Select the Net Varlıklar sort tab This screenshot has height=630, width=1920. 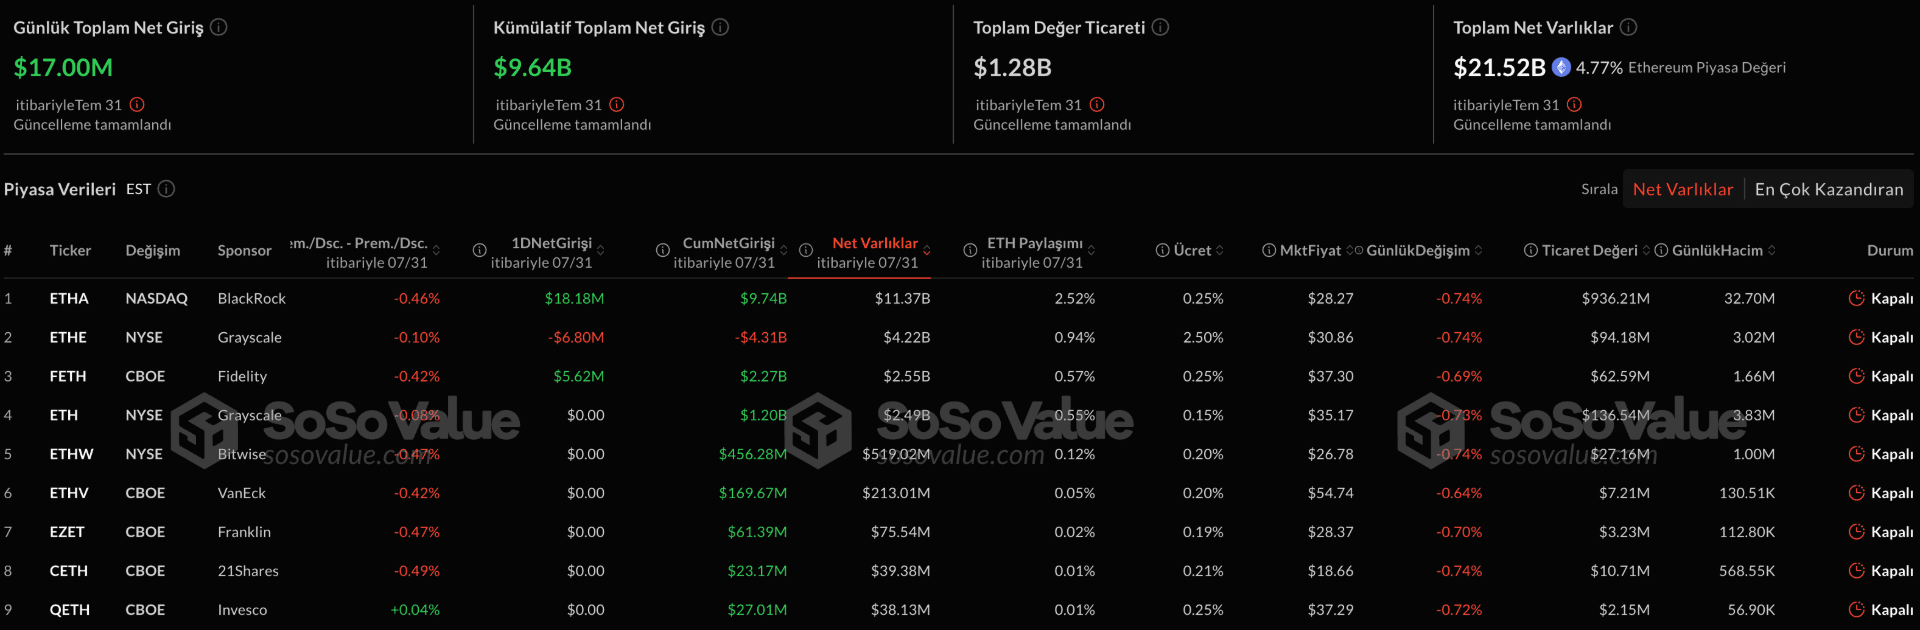click(1683, 189)
